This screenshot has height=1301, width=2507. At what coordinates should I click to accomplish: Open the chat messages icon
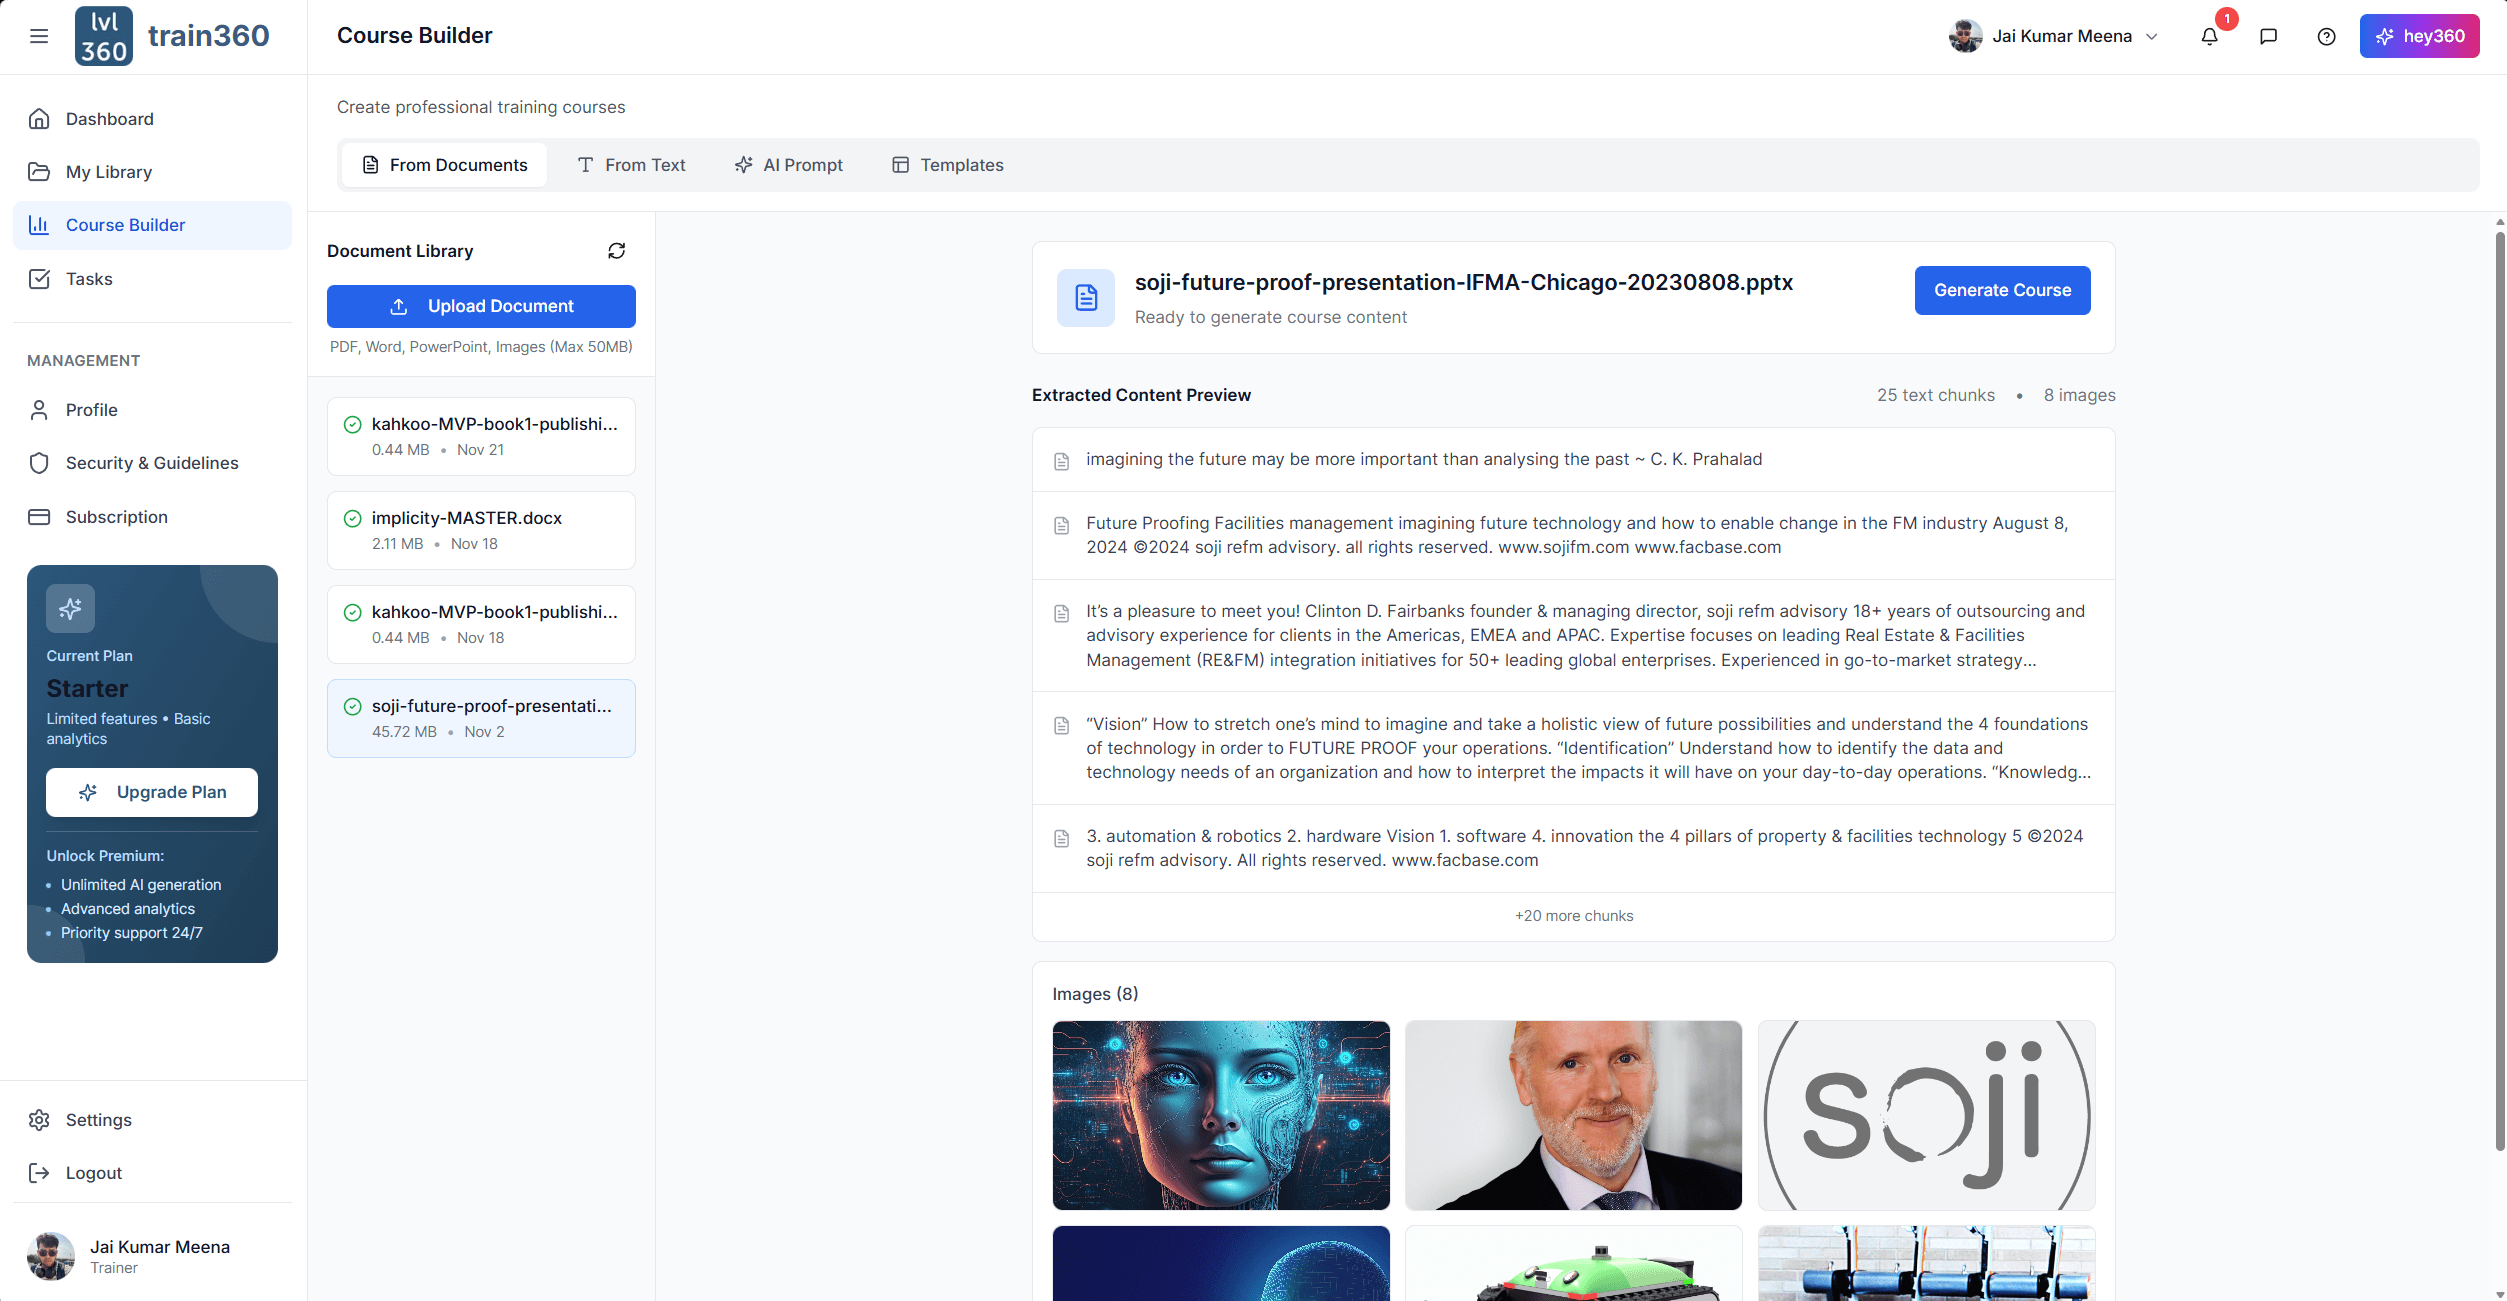[2268, 36]
